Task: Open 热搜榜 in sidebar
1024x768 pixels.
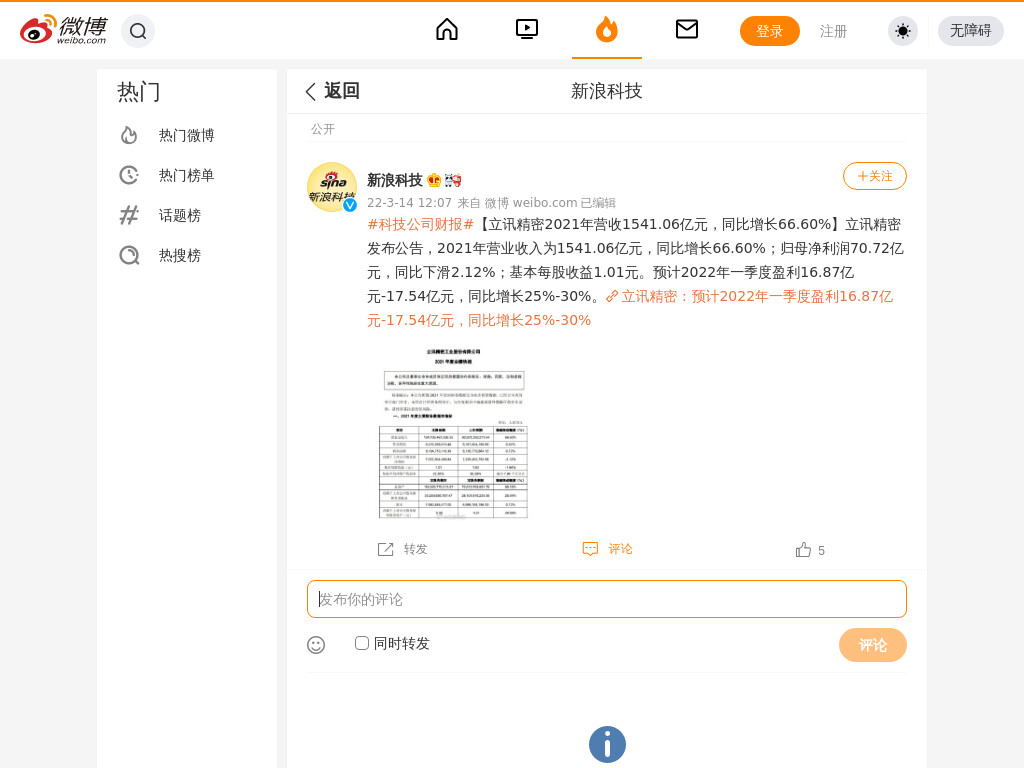Action: point(180,255)
